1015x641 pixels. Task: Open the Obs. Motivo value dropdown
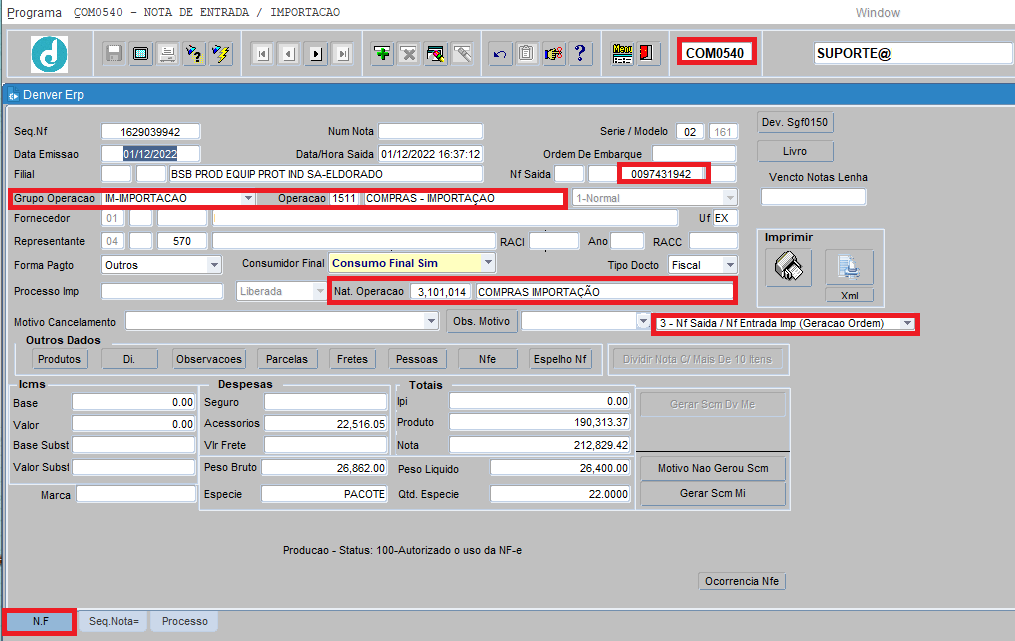(642, 321)
